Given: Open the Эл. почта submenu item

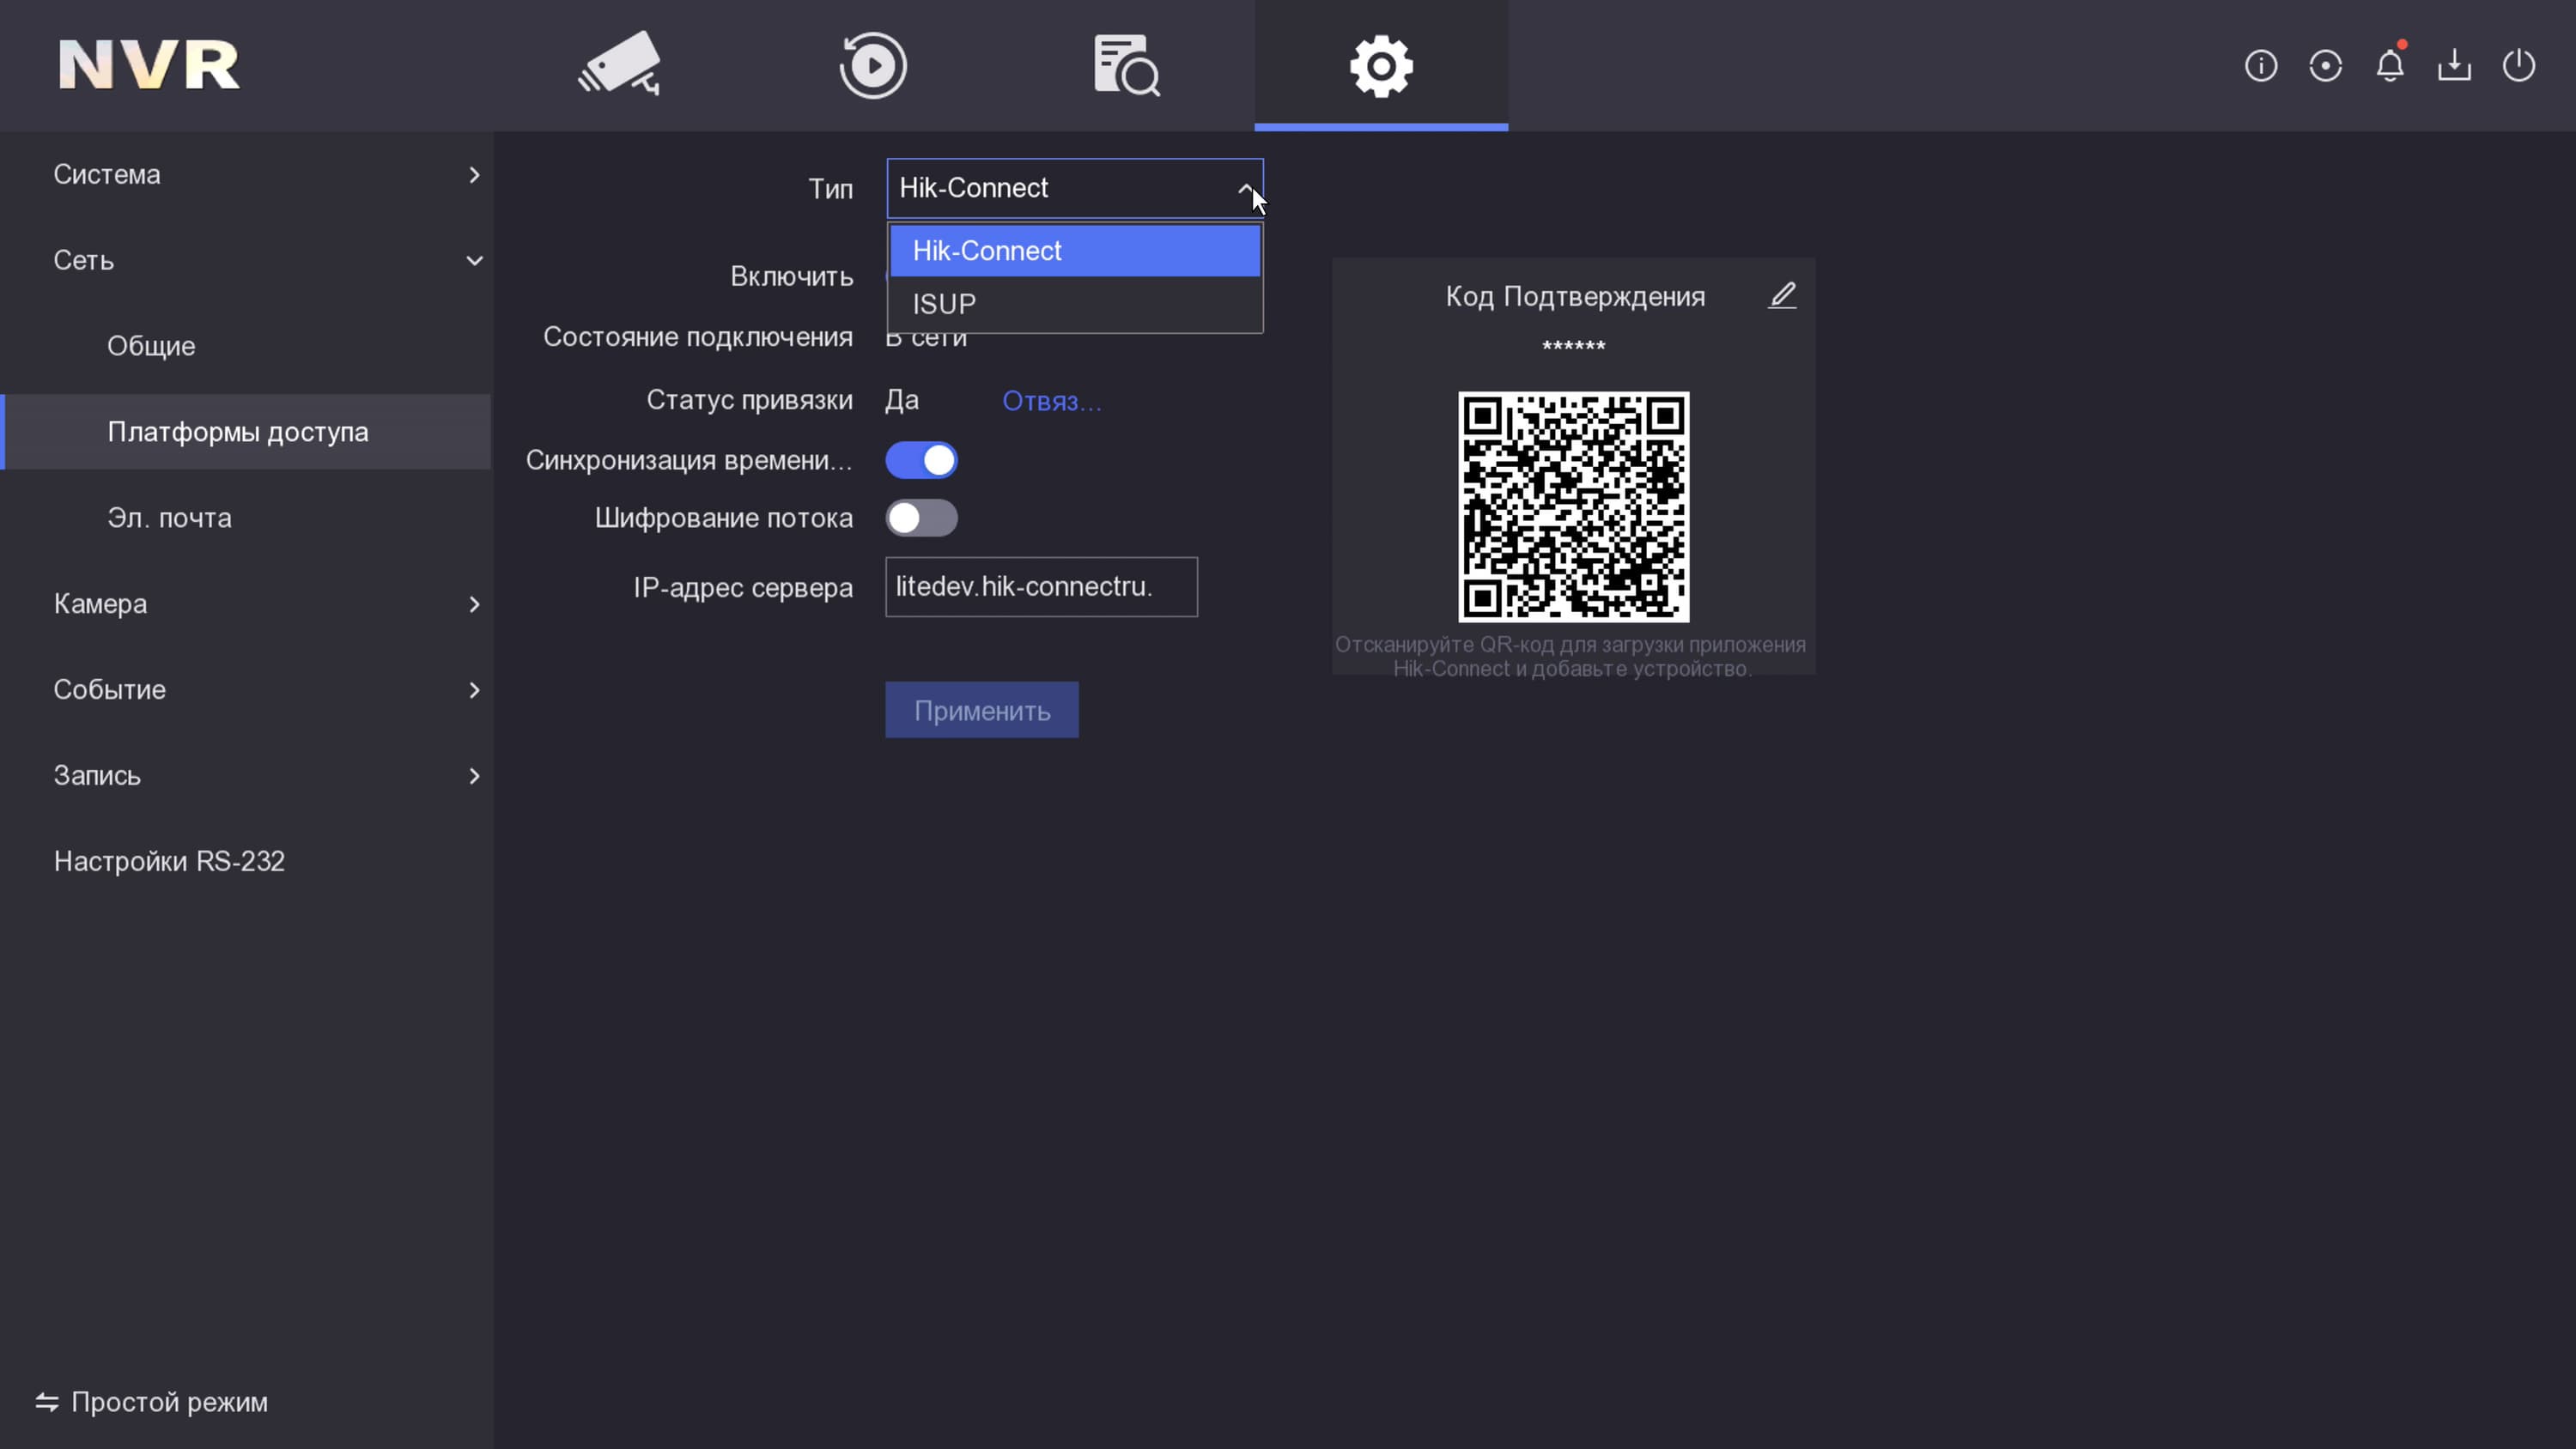Looking at the screenshot, I should coord(169,518).
